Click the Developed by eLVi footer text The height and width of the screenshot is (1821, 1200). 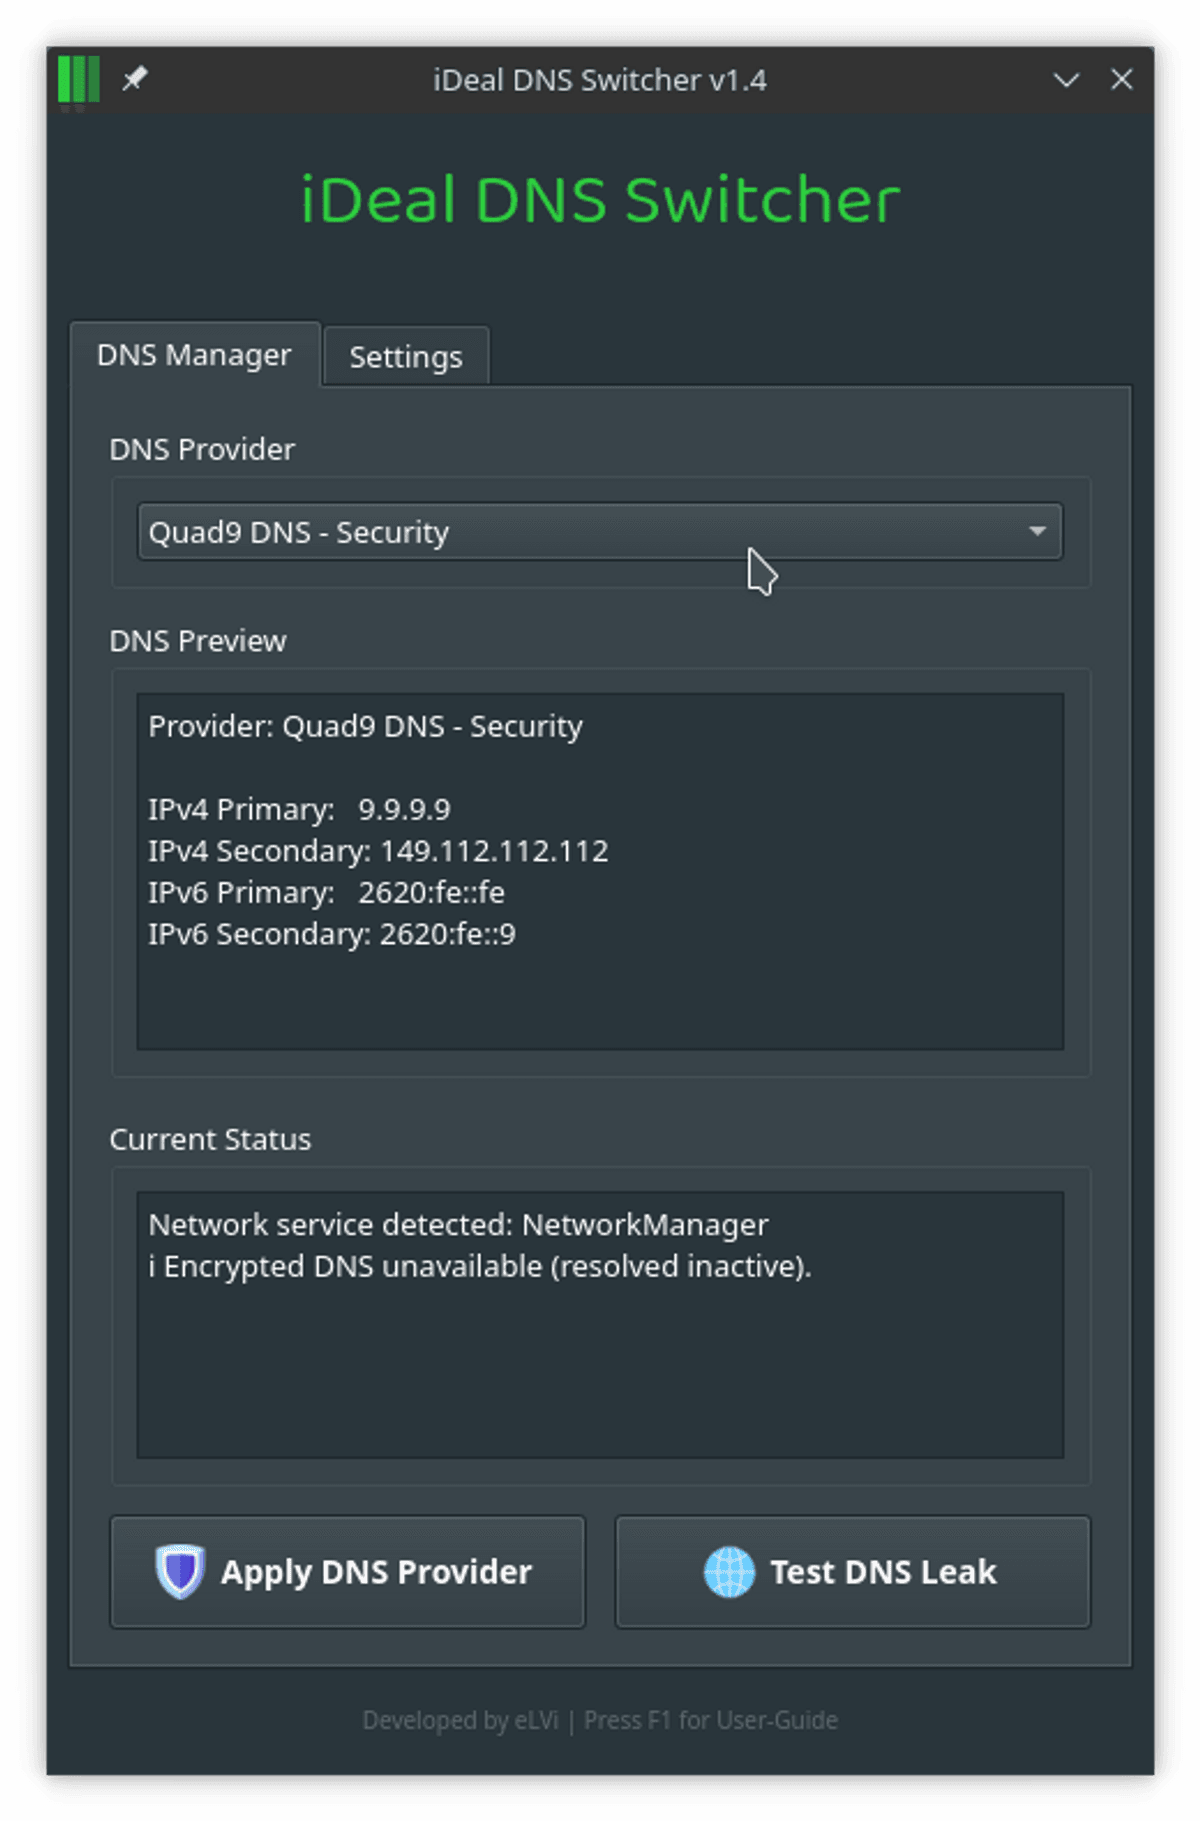(x=460, y=1720)
